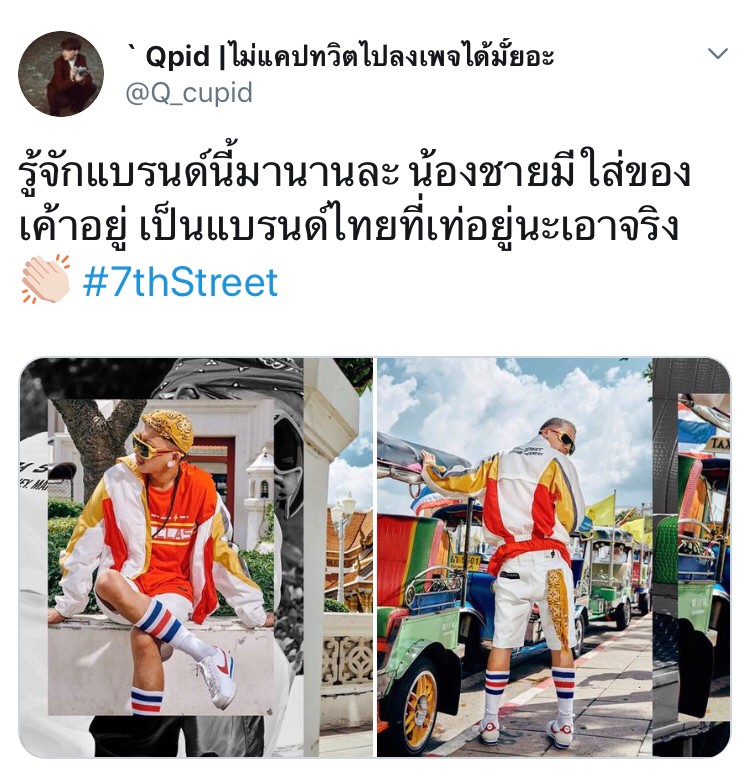Screen dimensions: 750x774
Task: Select the first line of Thai tweet text
Action: coord(354,172)
